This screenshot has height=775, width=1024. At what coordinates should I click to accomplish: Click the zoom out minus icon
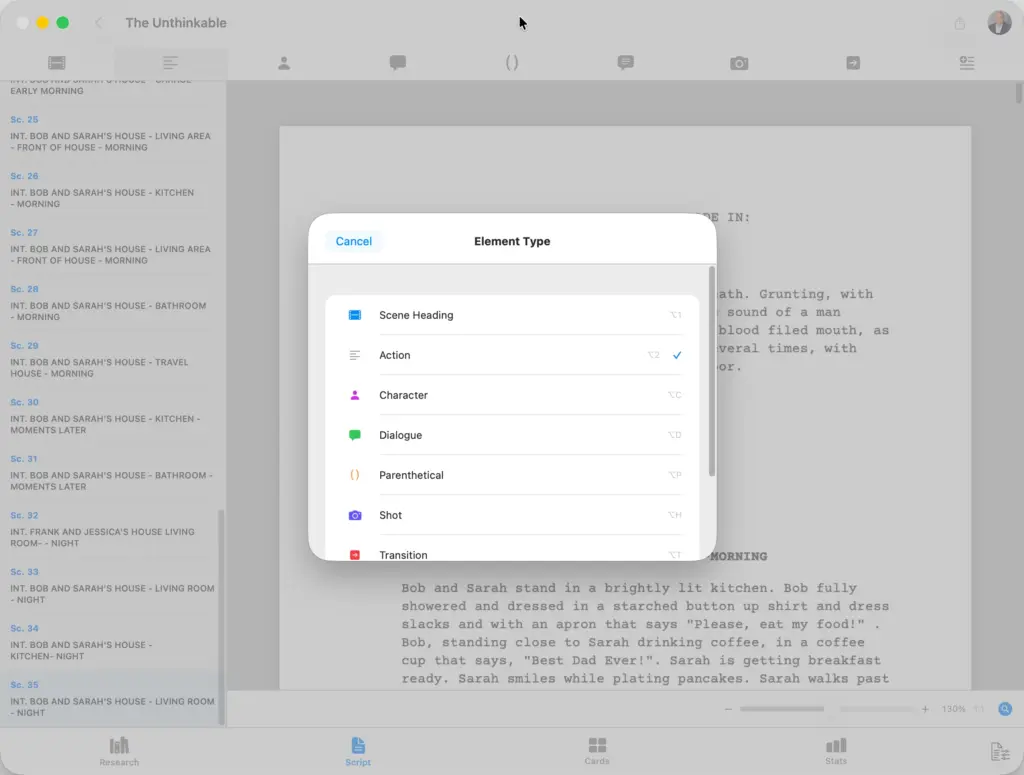728,709
